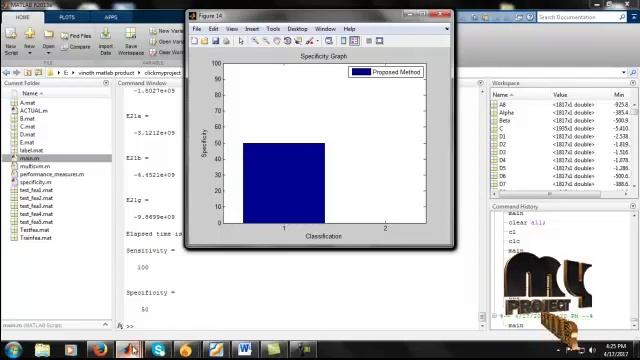Click Clear Workspace button
The width and height of the screenshot is (640, 360).
point(166,52)
